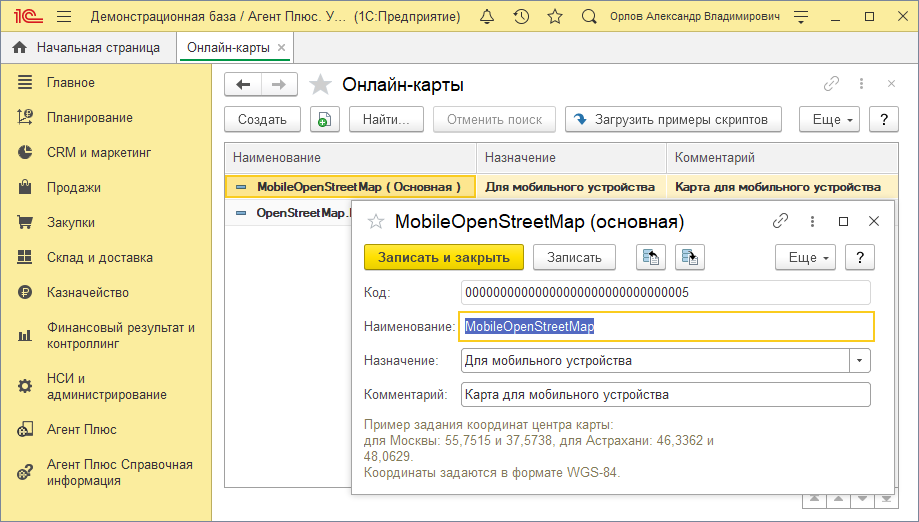Jump to the list's first row arrow
Viewport: 919px width, 522px height.
(x=815, y=500)
